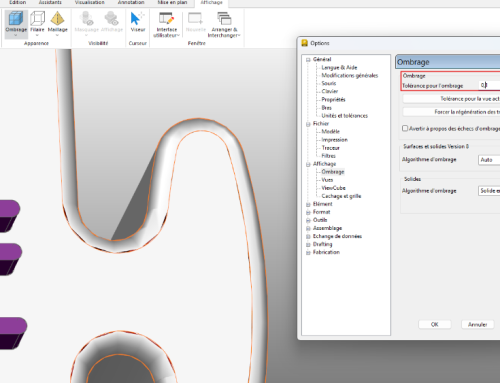This screenshot has height=383, width=500.
Task: Select Clavier in options tree
Action: [x=330, y=91]
